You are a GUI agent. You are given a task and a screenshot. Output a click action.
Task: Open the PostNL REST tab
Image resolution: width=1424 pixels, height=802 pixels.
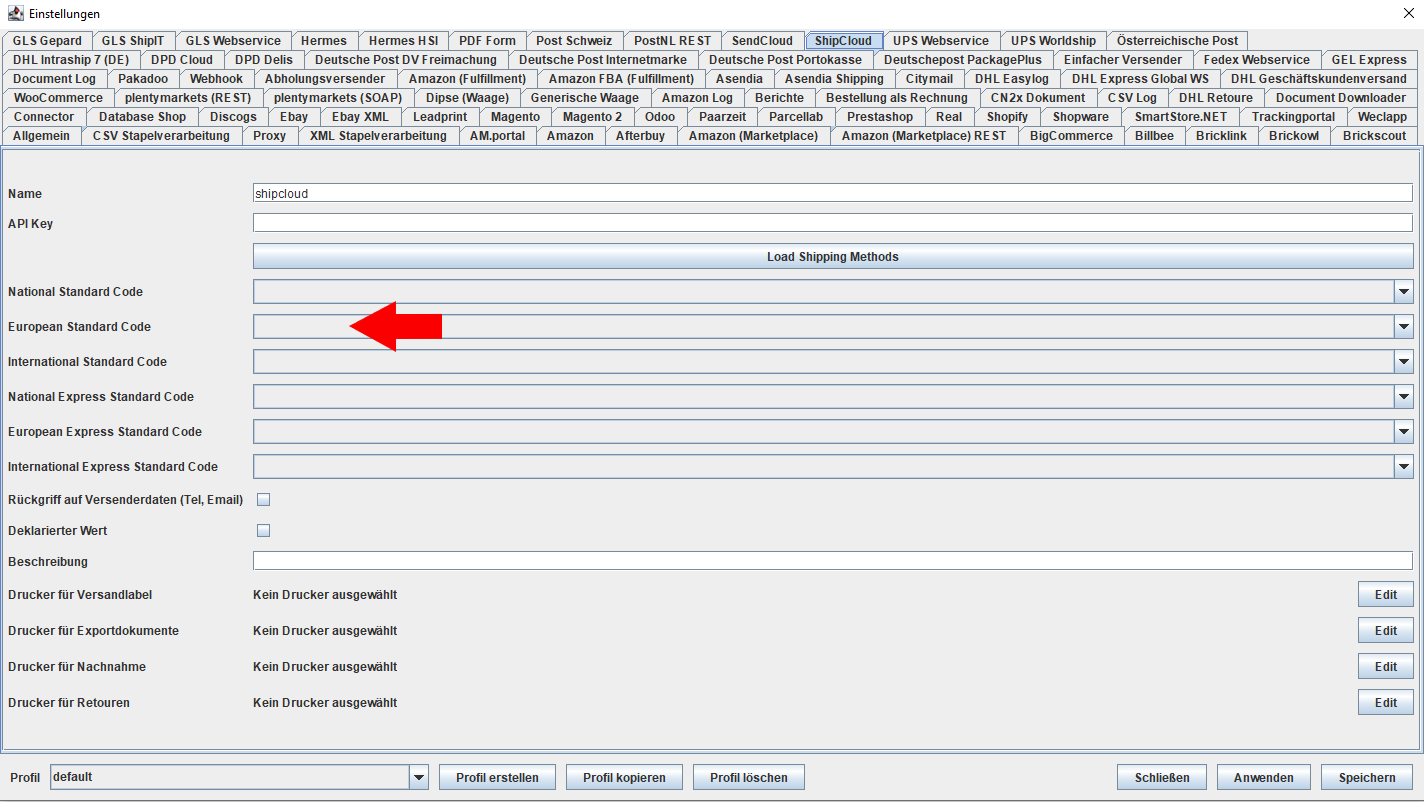click(x=672, y=41)
